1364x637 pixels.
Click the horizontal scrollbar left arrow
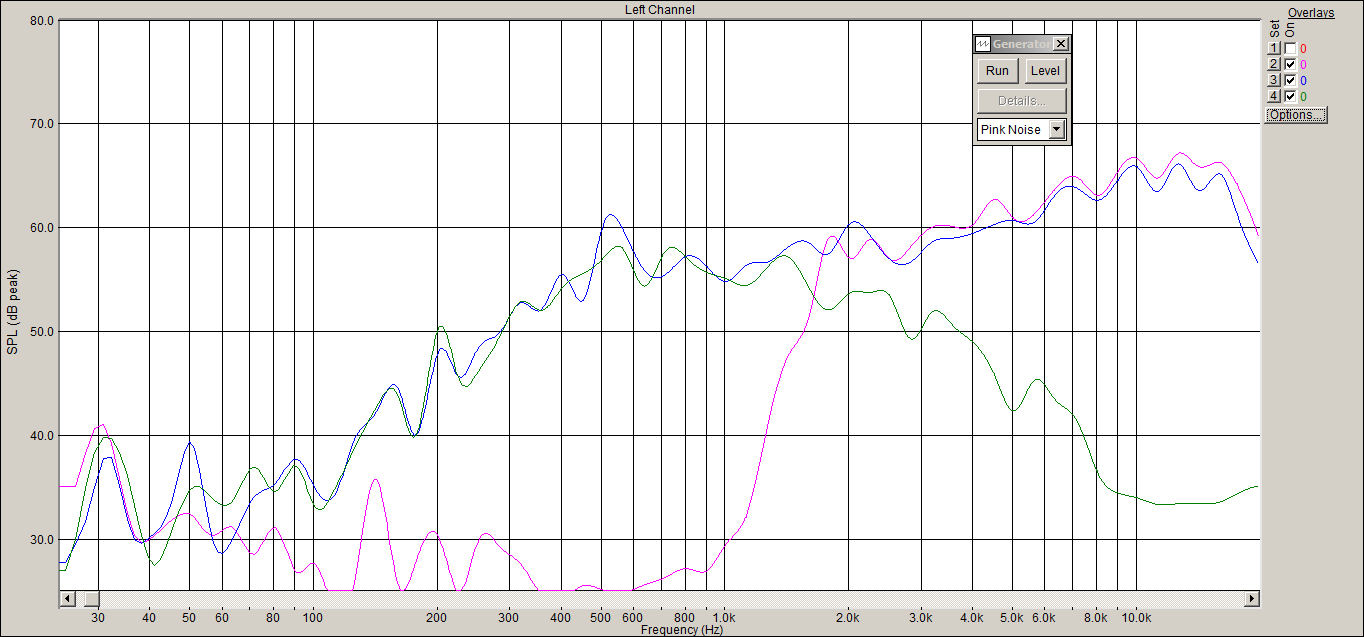coord(67,599)
